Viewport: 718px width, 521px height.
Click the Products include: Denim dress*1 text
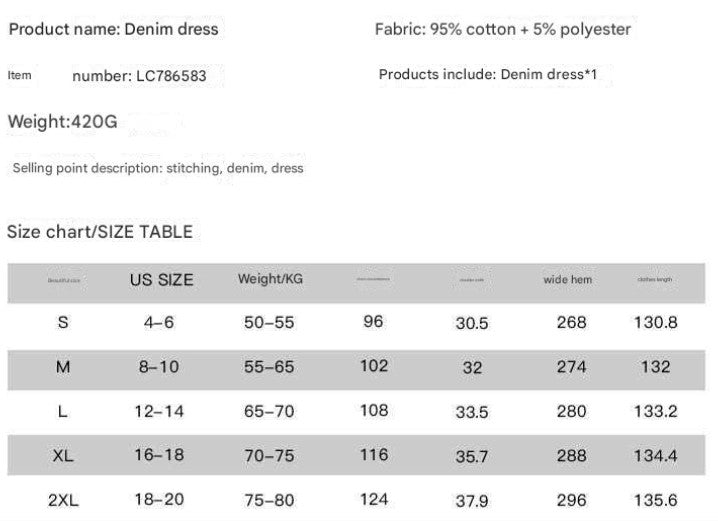488,75
